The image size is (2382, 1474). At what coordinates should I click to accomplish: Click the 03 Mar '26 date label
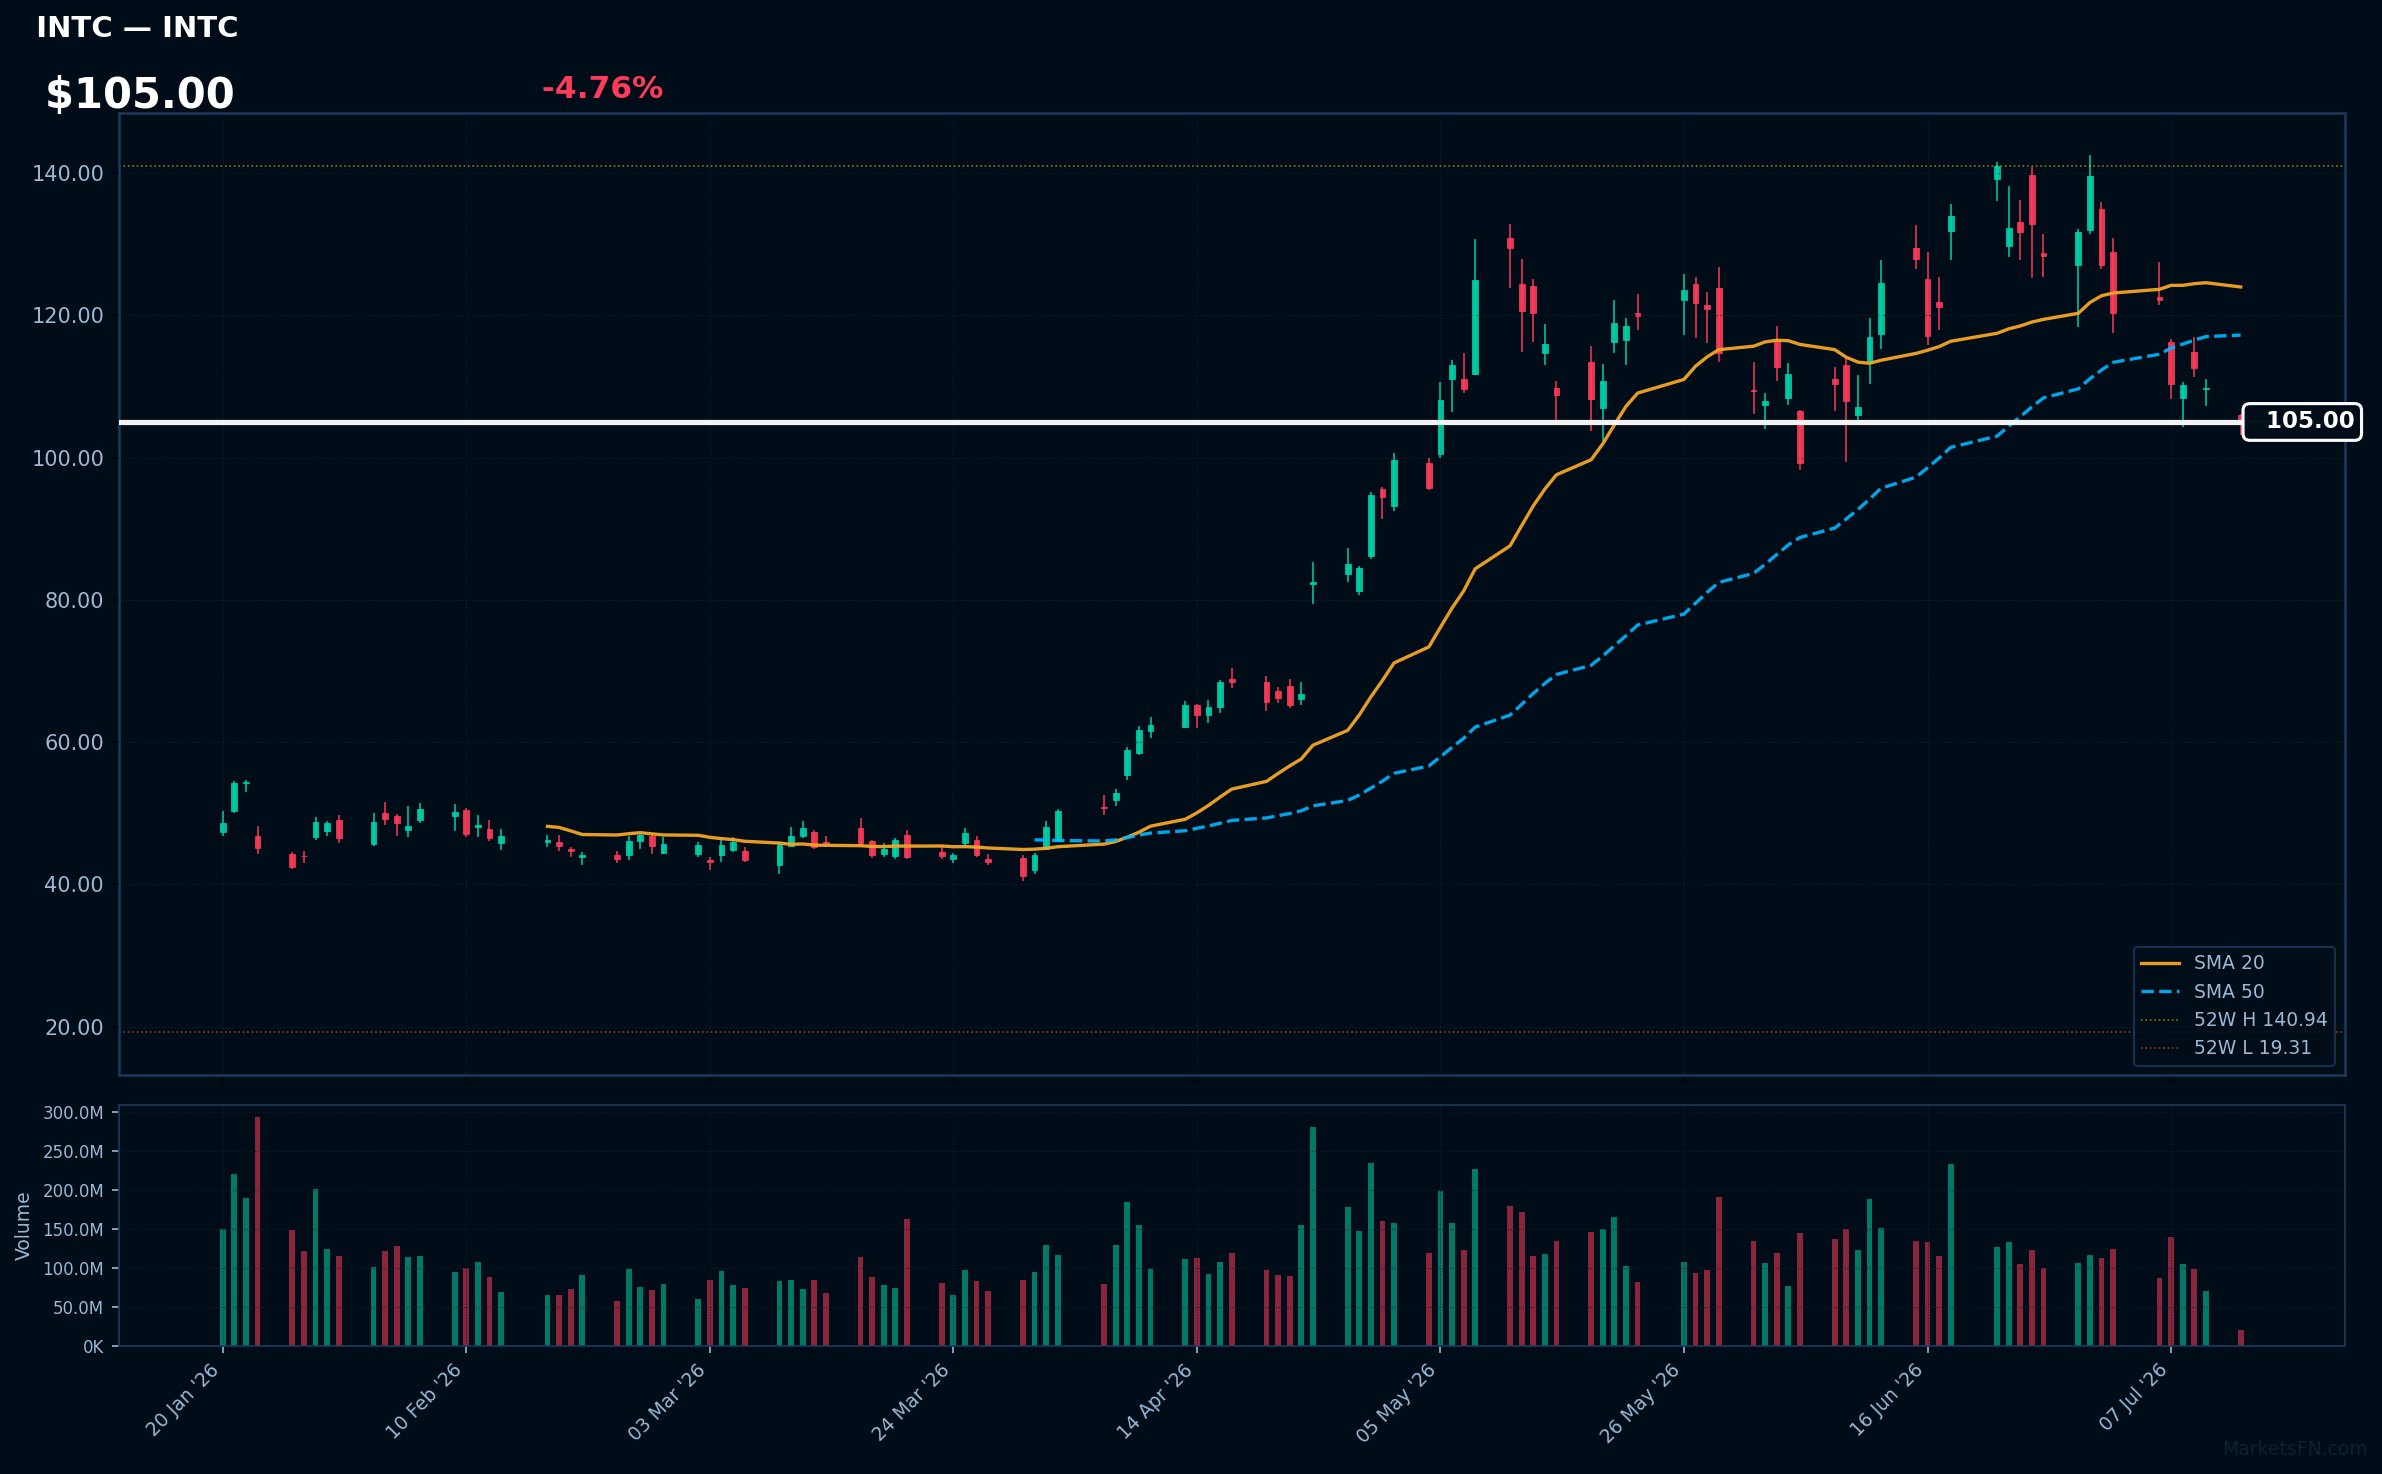[x=667, y=1401]
